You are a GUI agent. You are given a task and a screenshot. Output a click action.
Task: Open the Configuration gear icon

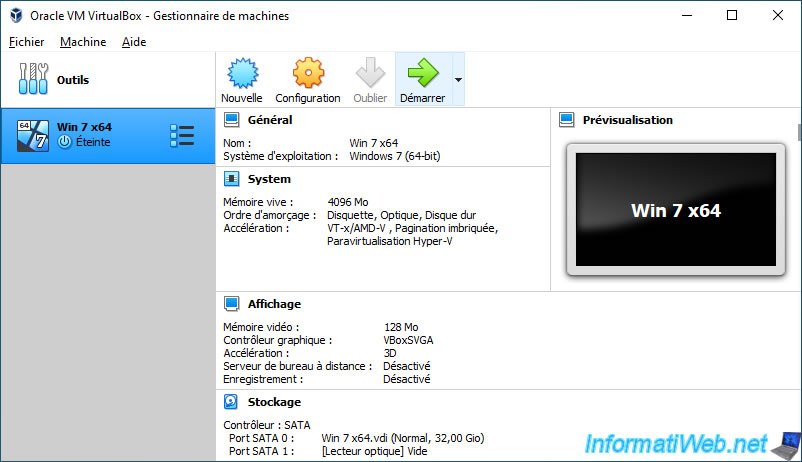pyautogui.click(x=308, y=74)
